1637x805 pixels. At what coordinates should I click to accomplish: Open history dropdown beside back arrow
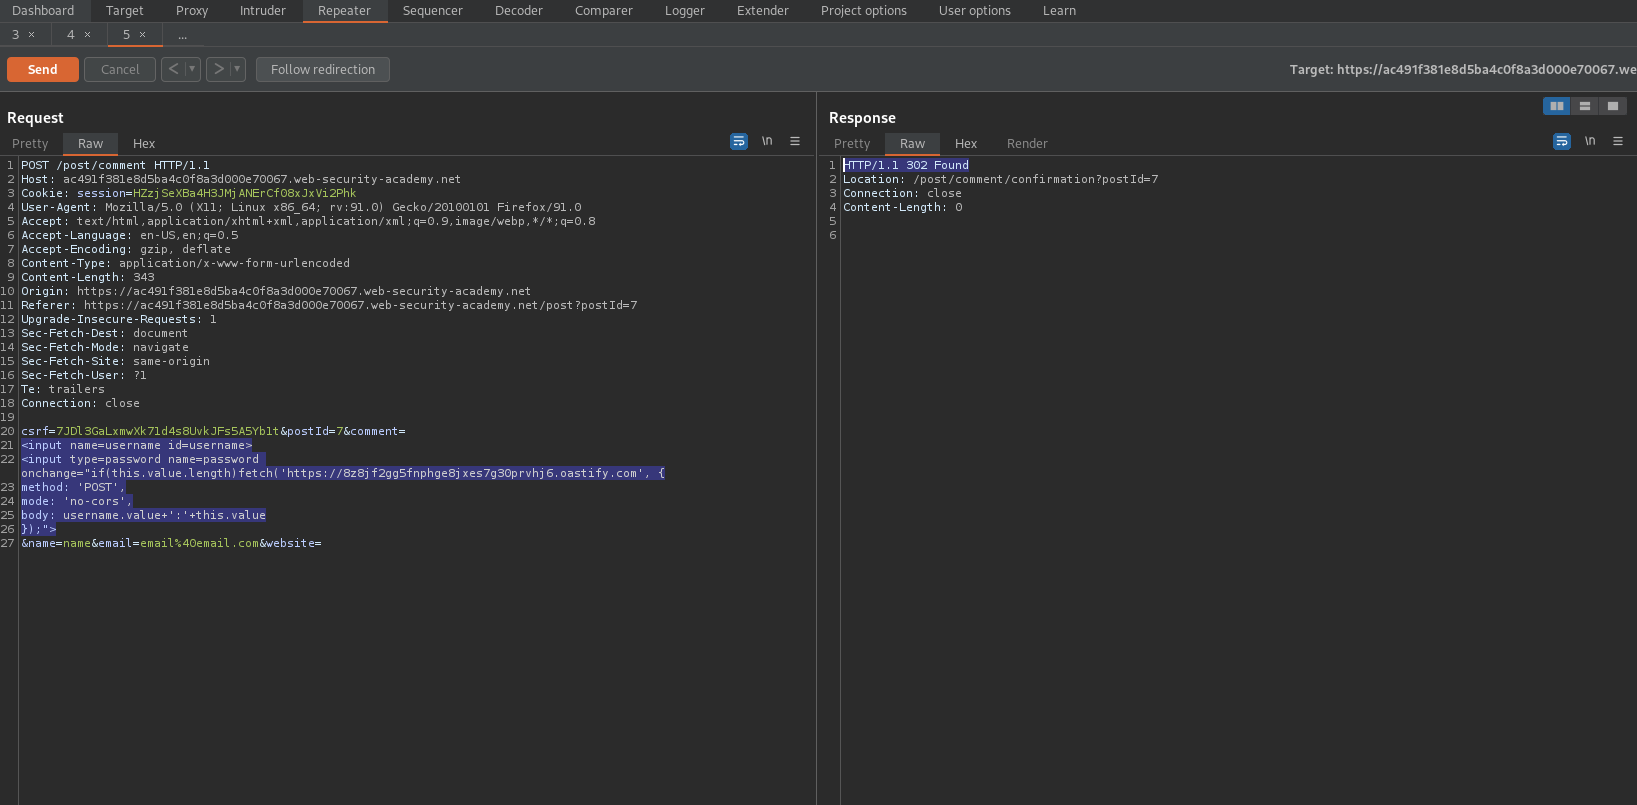click(193, 69)
